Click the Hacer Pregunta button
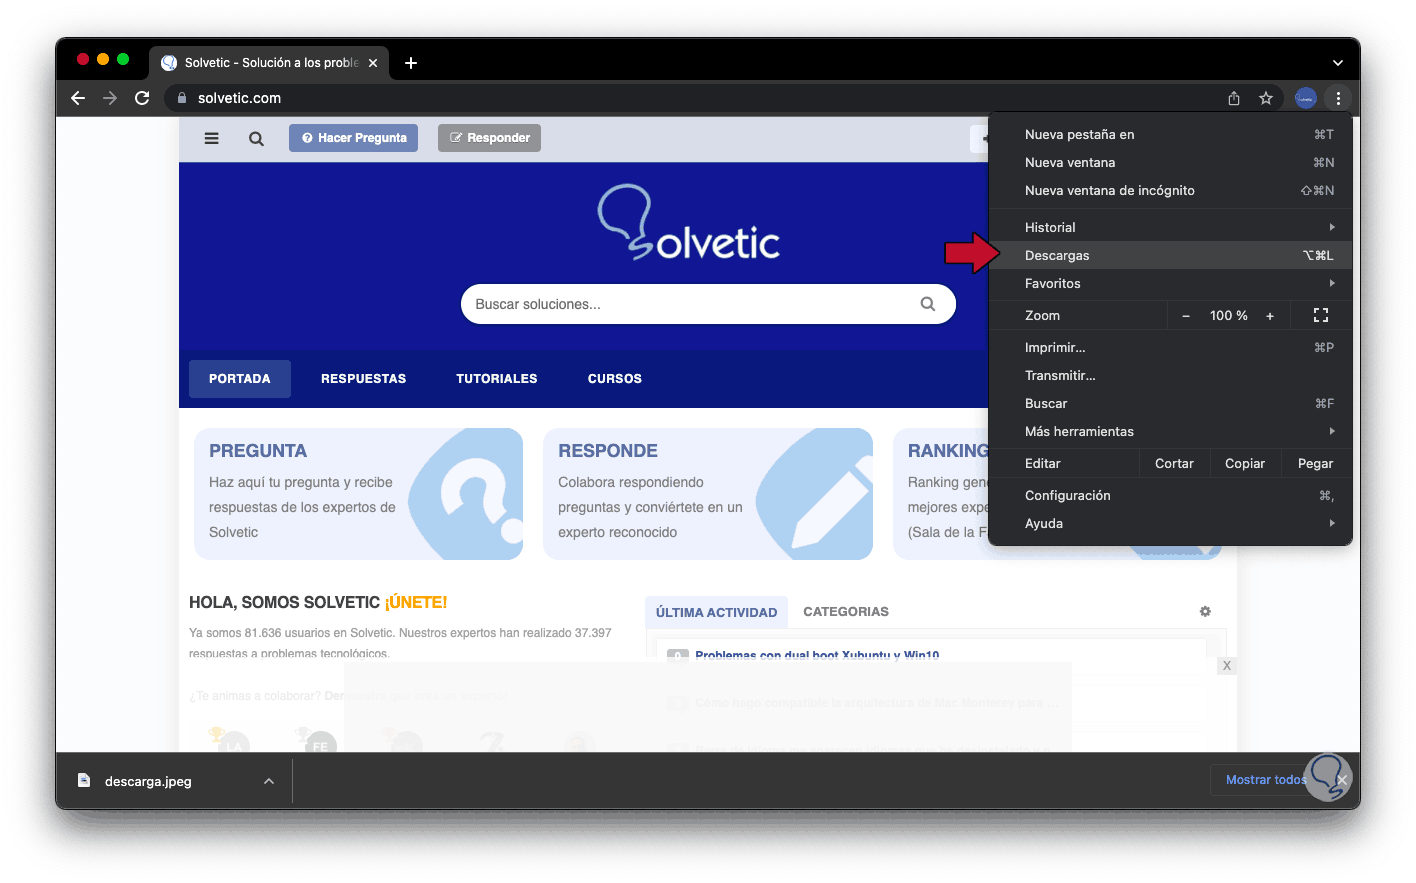 (x=354, y=138)
